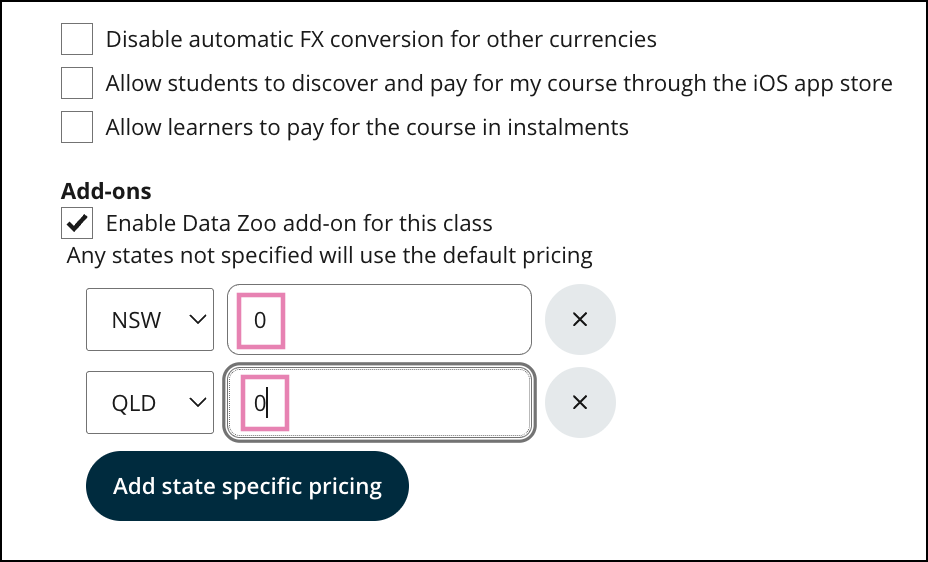Delete the QLD pricing row

(x=580, y=403)
